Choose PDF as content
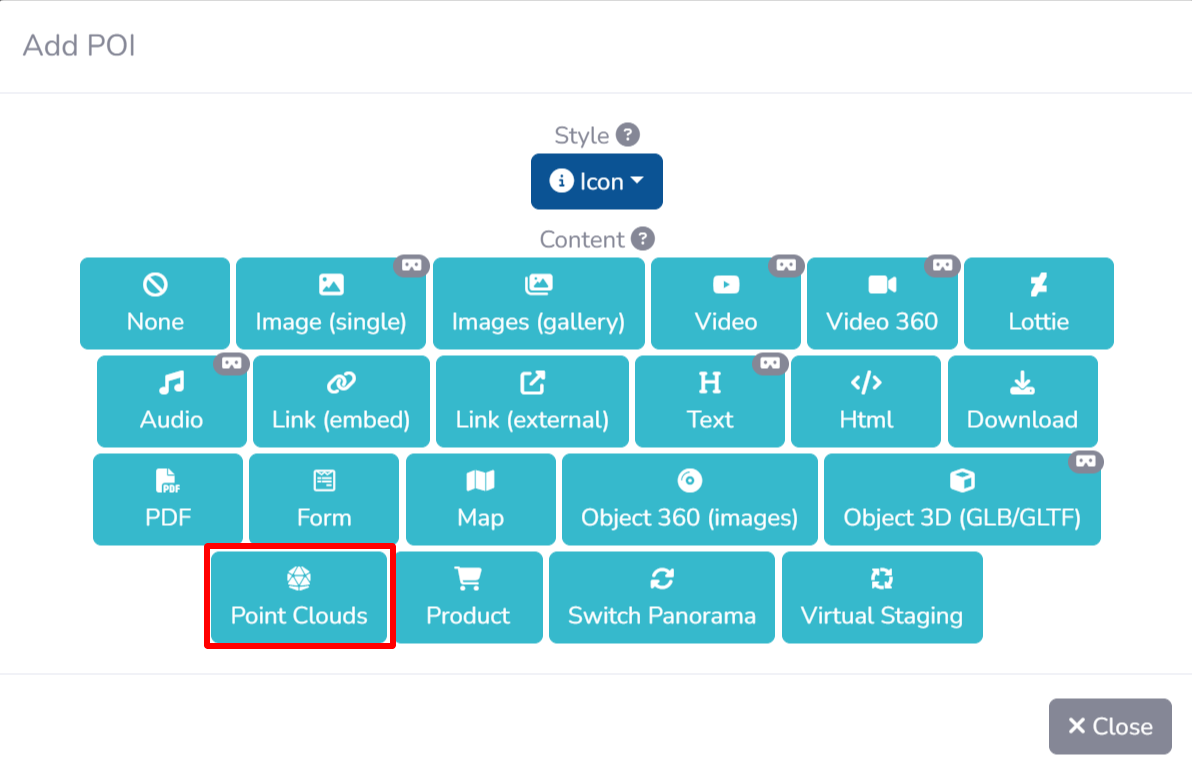1192x775 pixels. pyautogui.click(x=168, y=500)
